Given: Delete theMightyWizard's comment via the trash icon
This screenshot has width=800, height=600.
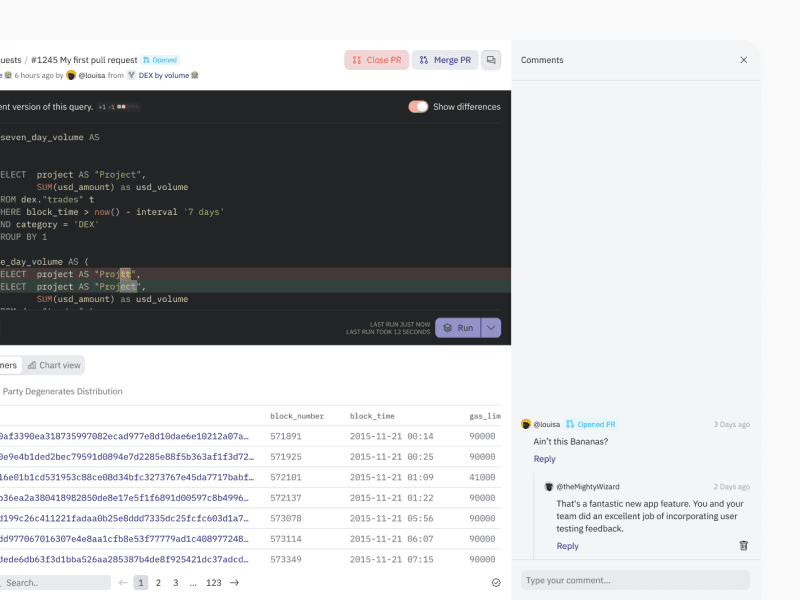Looking at the screenshot, I should 743,545.
